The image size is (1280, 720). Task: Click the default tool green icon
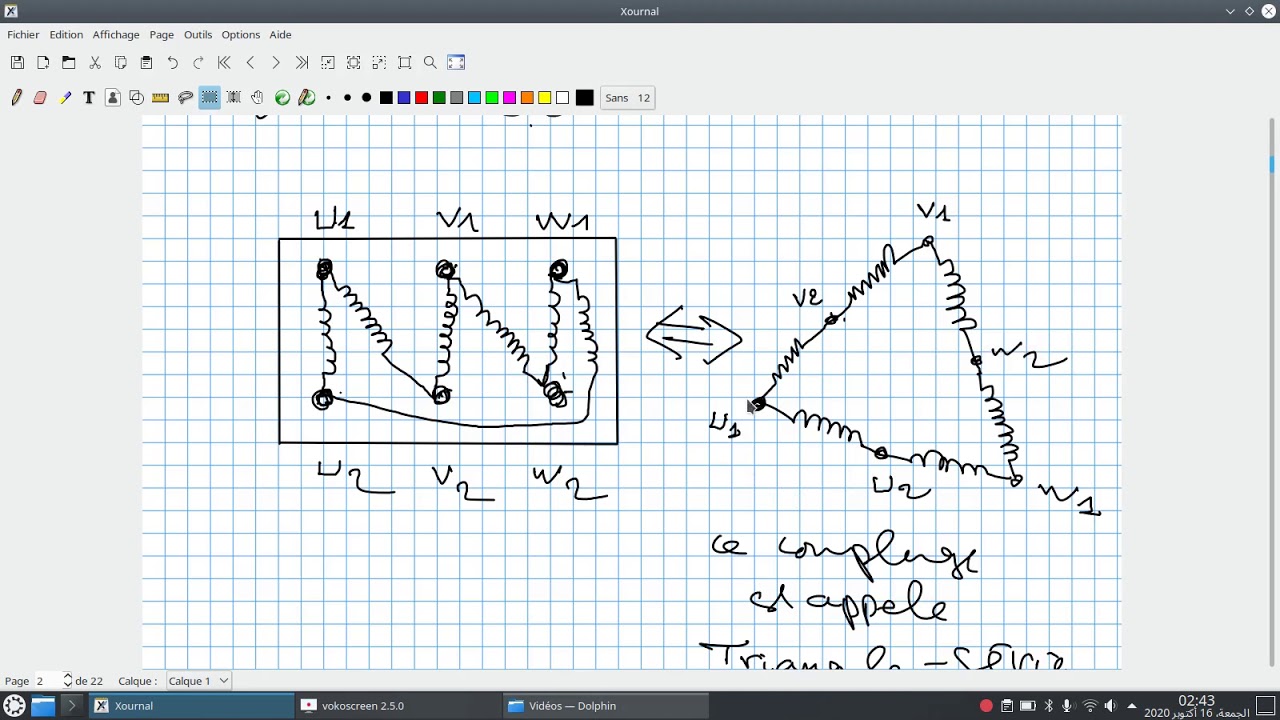tap(283, 98)
